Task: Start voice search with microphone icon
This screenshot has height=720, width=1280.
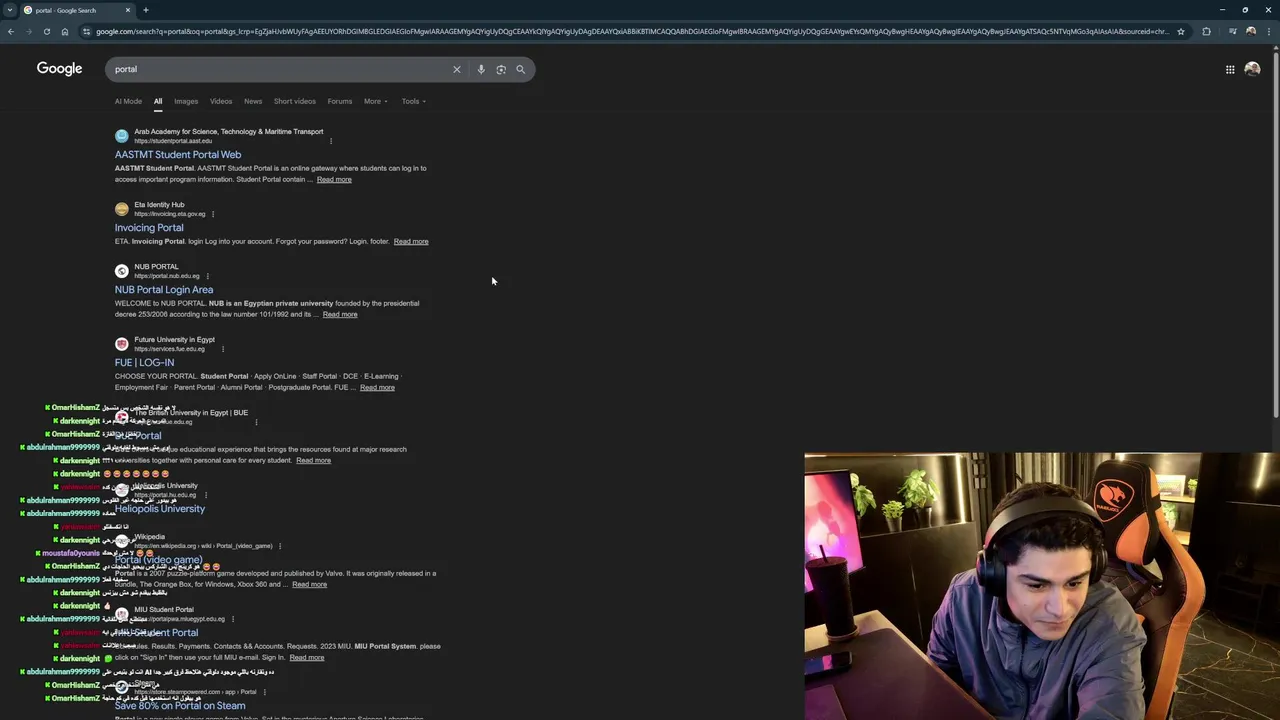Action: point(481,69)
